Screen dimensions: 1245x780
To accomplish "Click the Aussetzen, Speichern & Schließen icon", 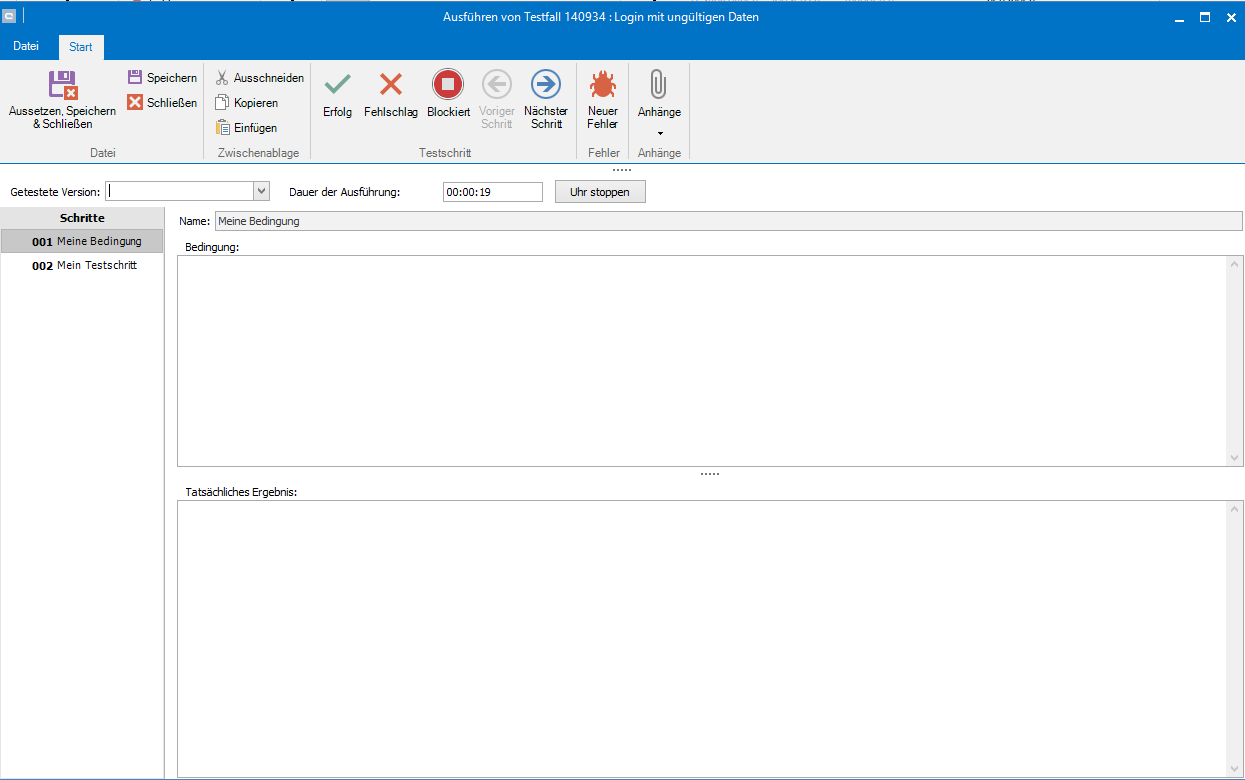I will (62, 86).
